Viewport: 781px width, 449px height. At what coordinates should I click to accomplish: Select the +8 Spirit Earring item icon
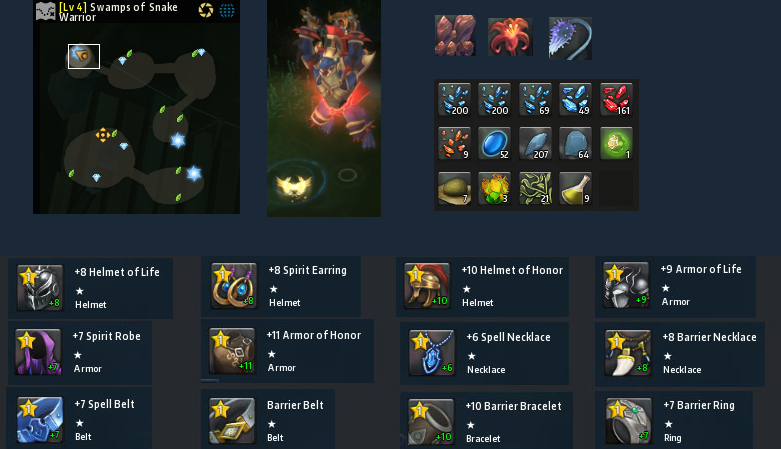(x=234, y=286)
